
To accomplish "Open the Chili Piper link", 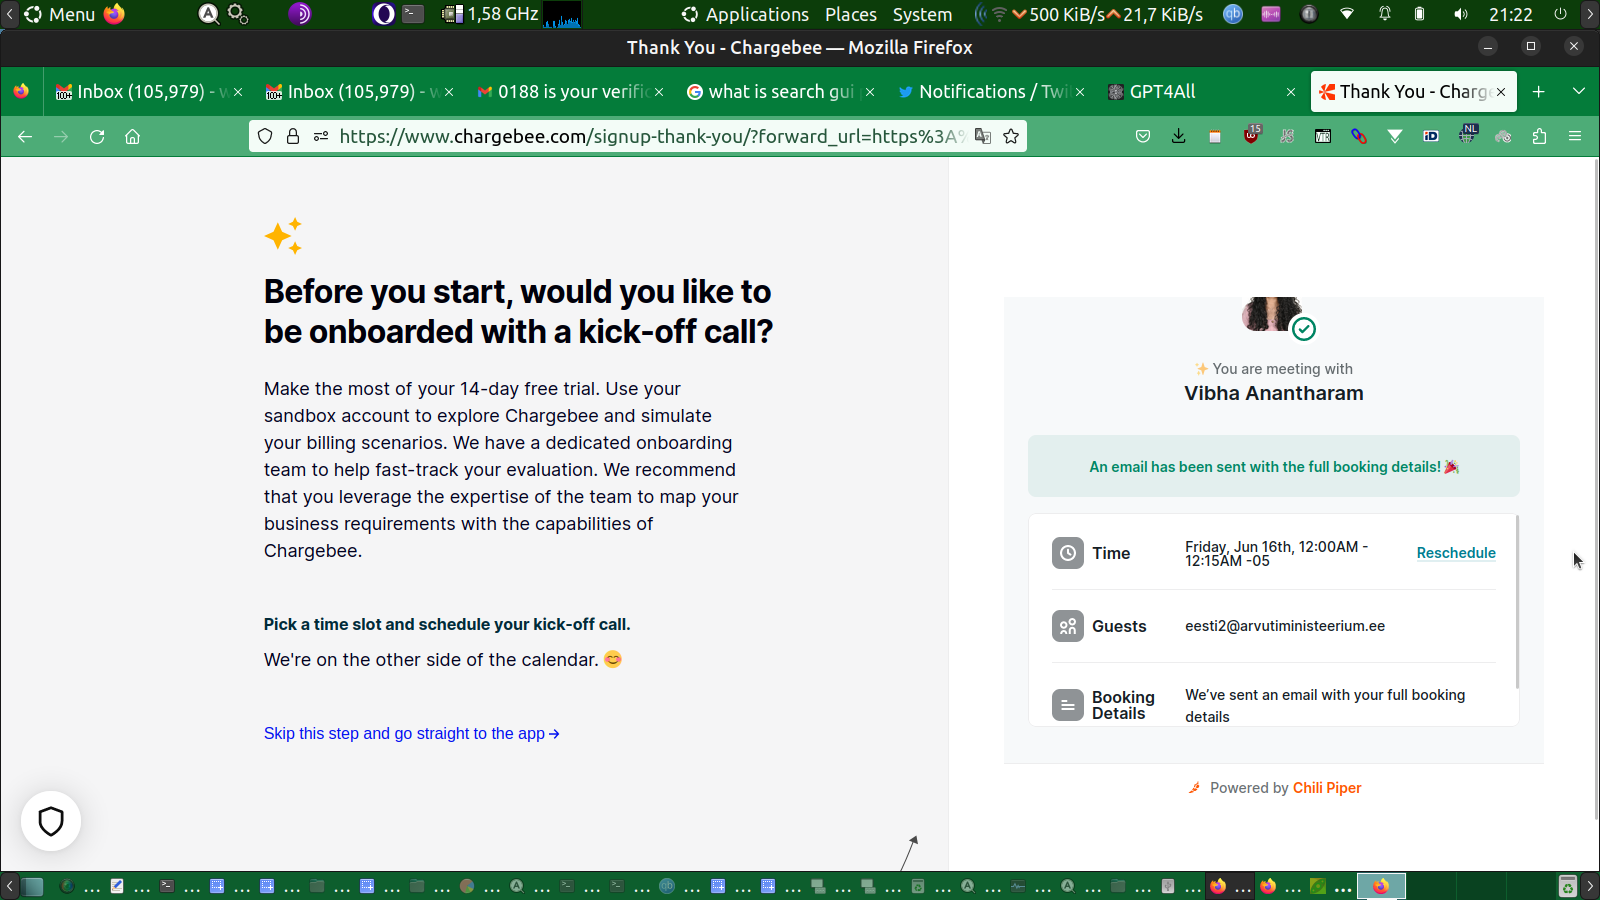I will click(1327, 788).
